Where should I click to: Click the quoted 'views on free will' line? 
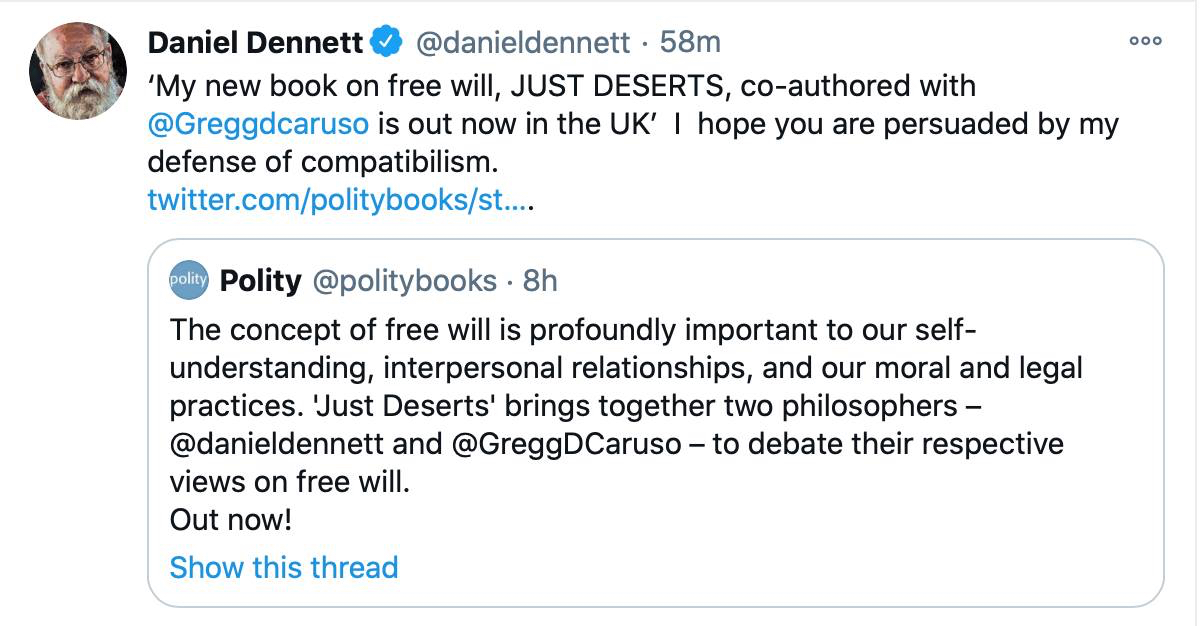(x=290, y=481)
